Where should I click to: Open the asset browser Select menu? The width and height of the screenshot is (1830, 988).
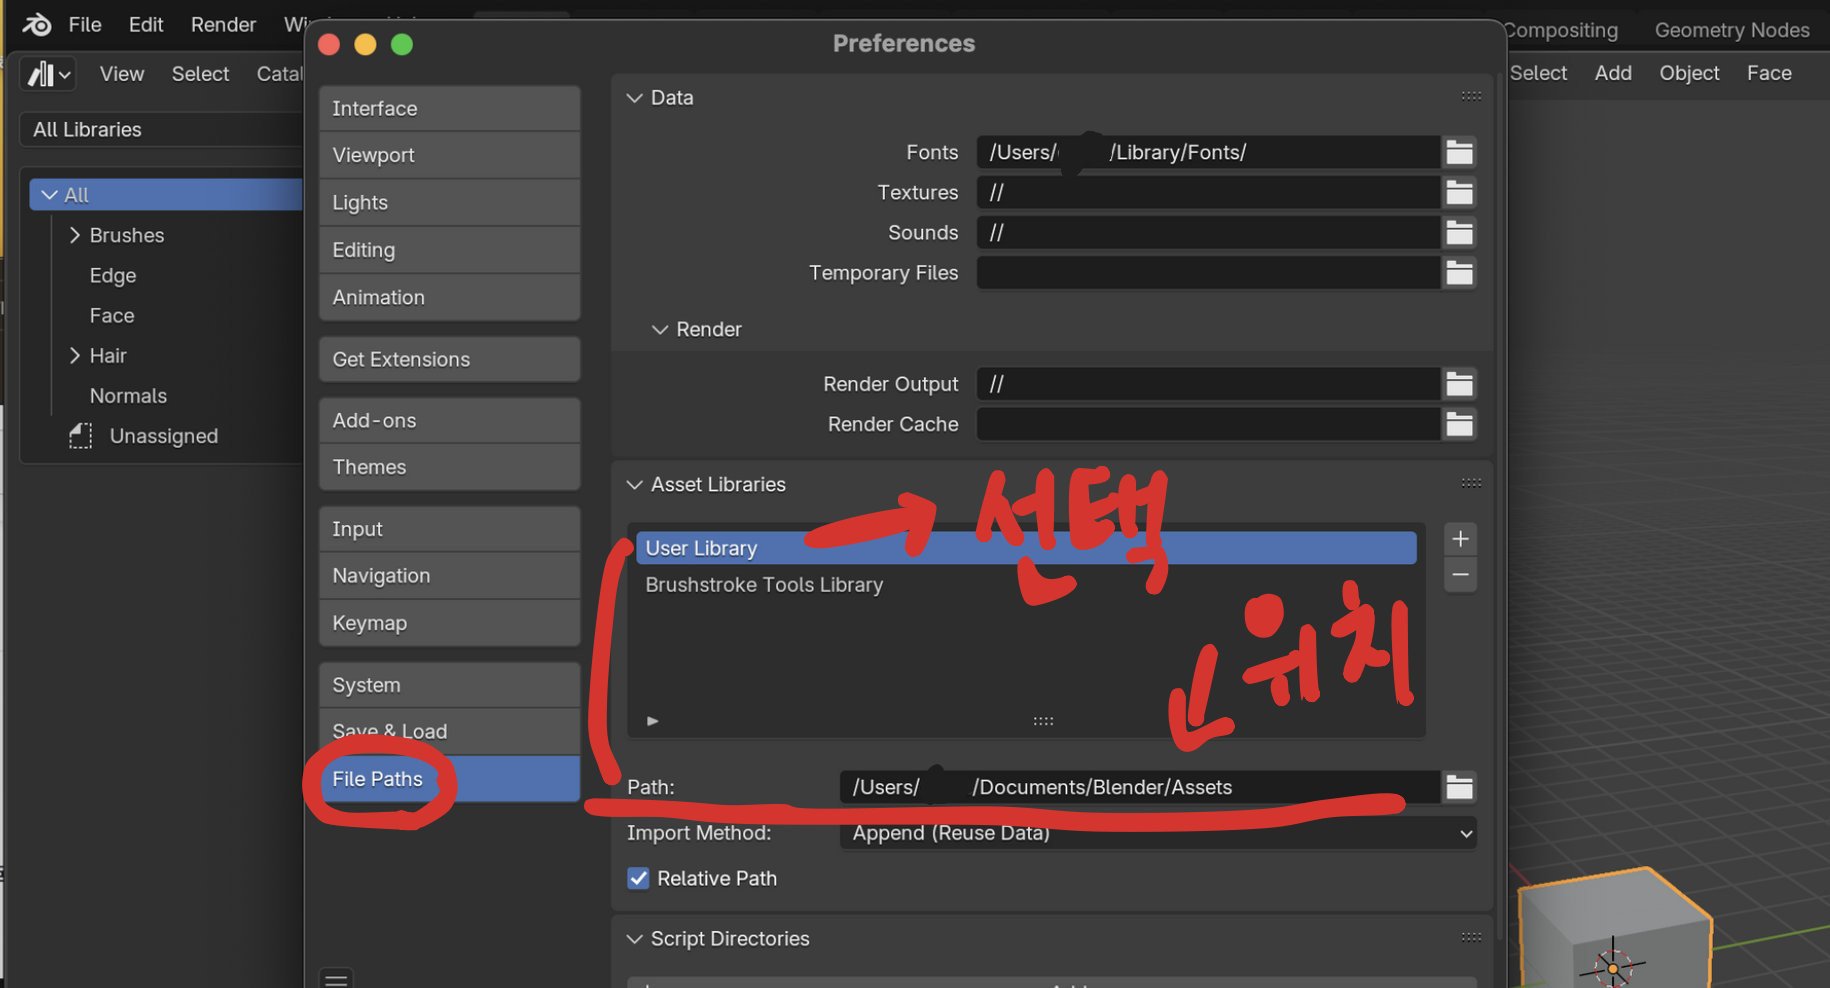pos(200,74)
